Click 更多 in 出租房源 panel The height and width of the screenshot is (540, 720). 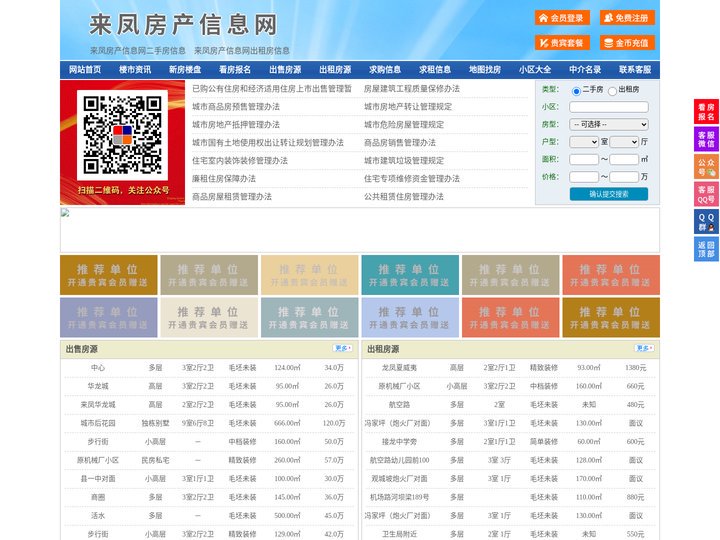pyautogui.click(x=644, y=349)
